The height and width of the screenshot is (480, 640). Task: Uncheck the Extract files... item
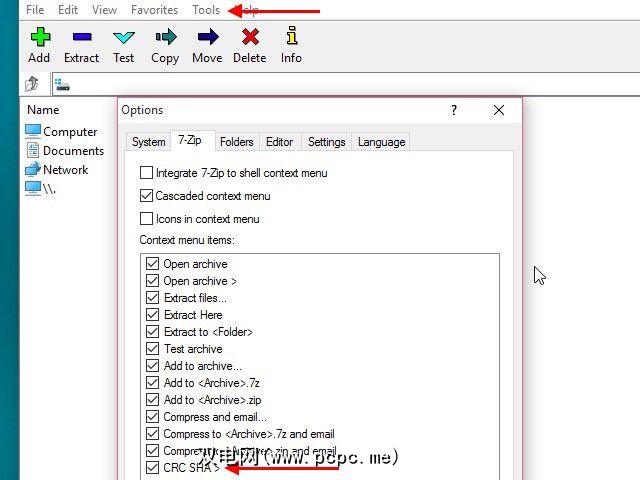tap(152, 298)
